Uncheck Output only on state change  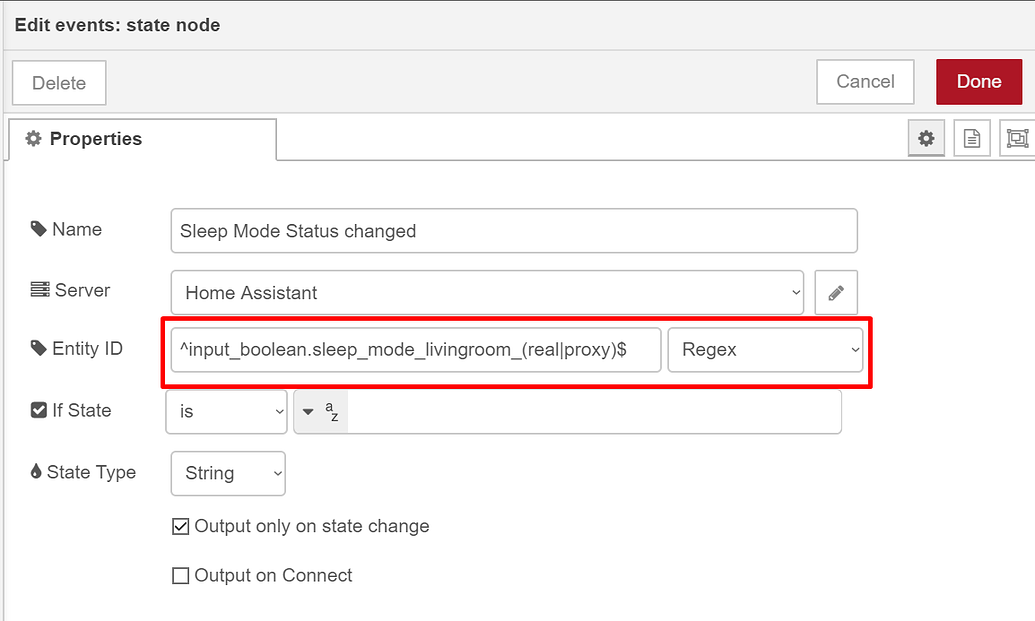click(180, 526)
